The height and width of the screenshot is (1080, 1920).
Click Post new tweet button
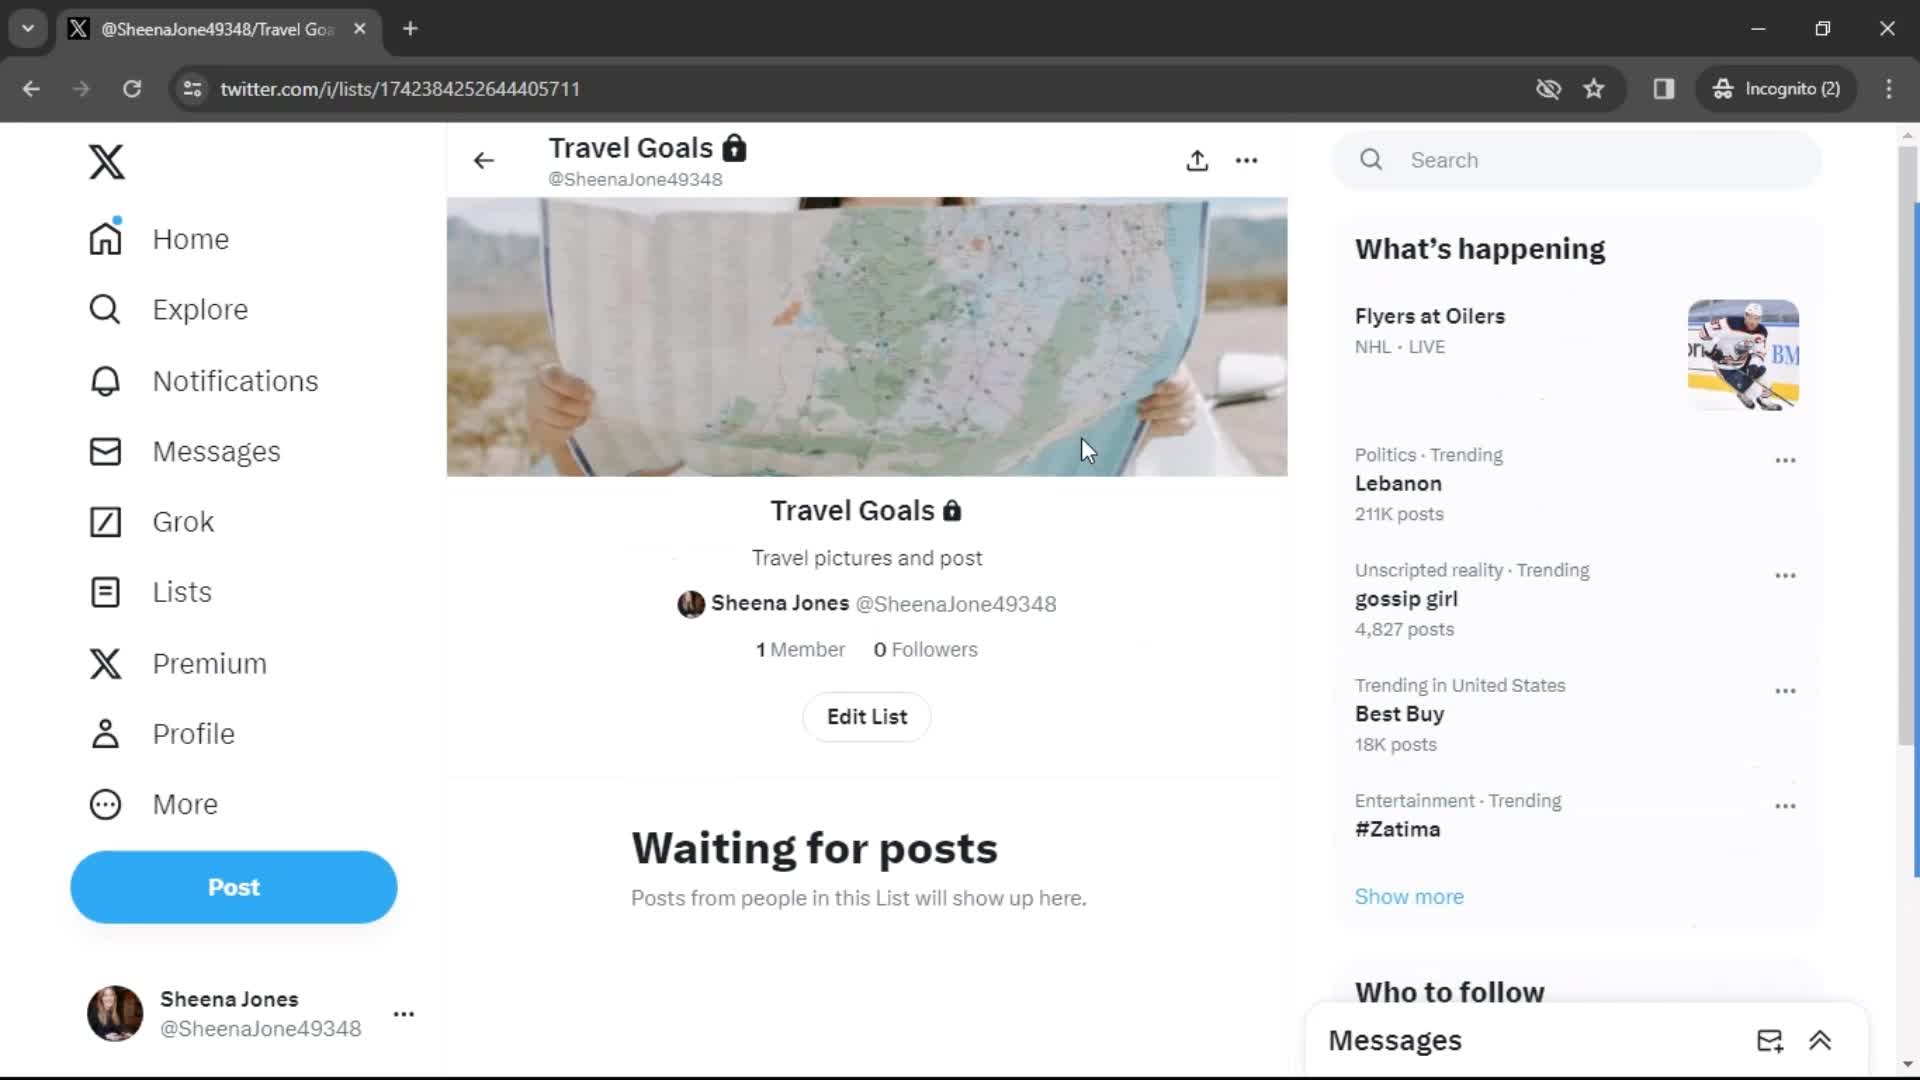[235, 886]
